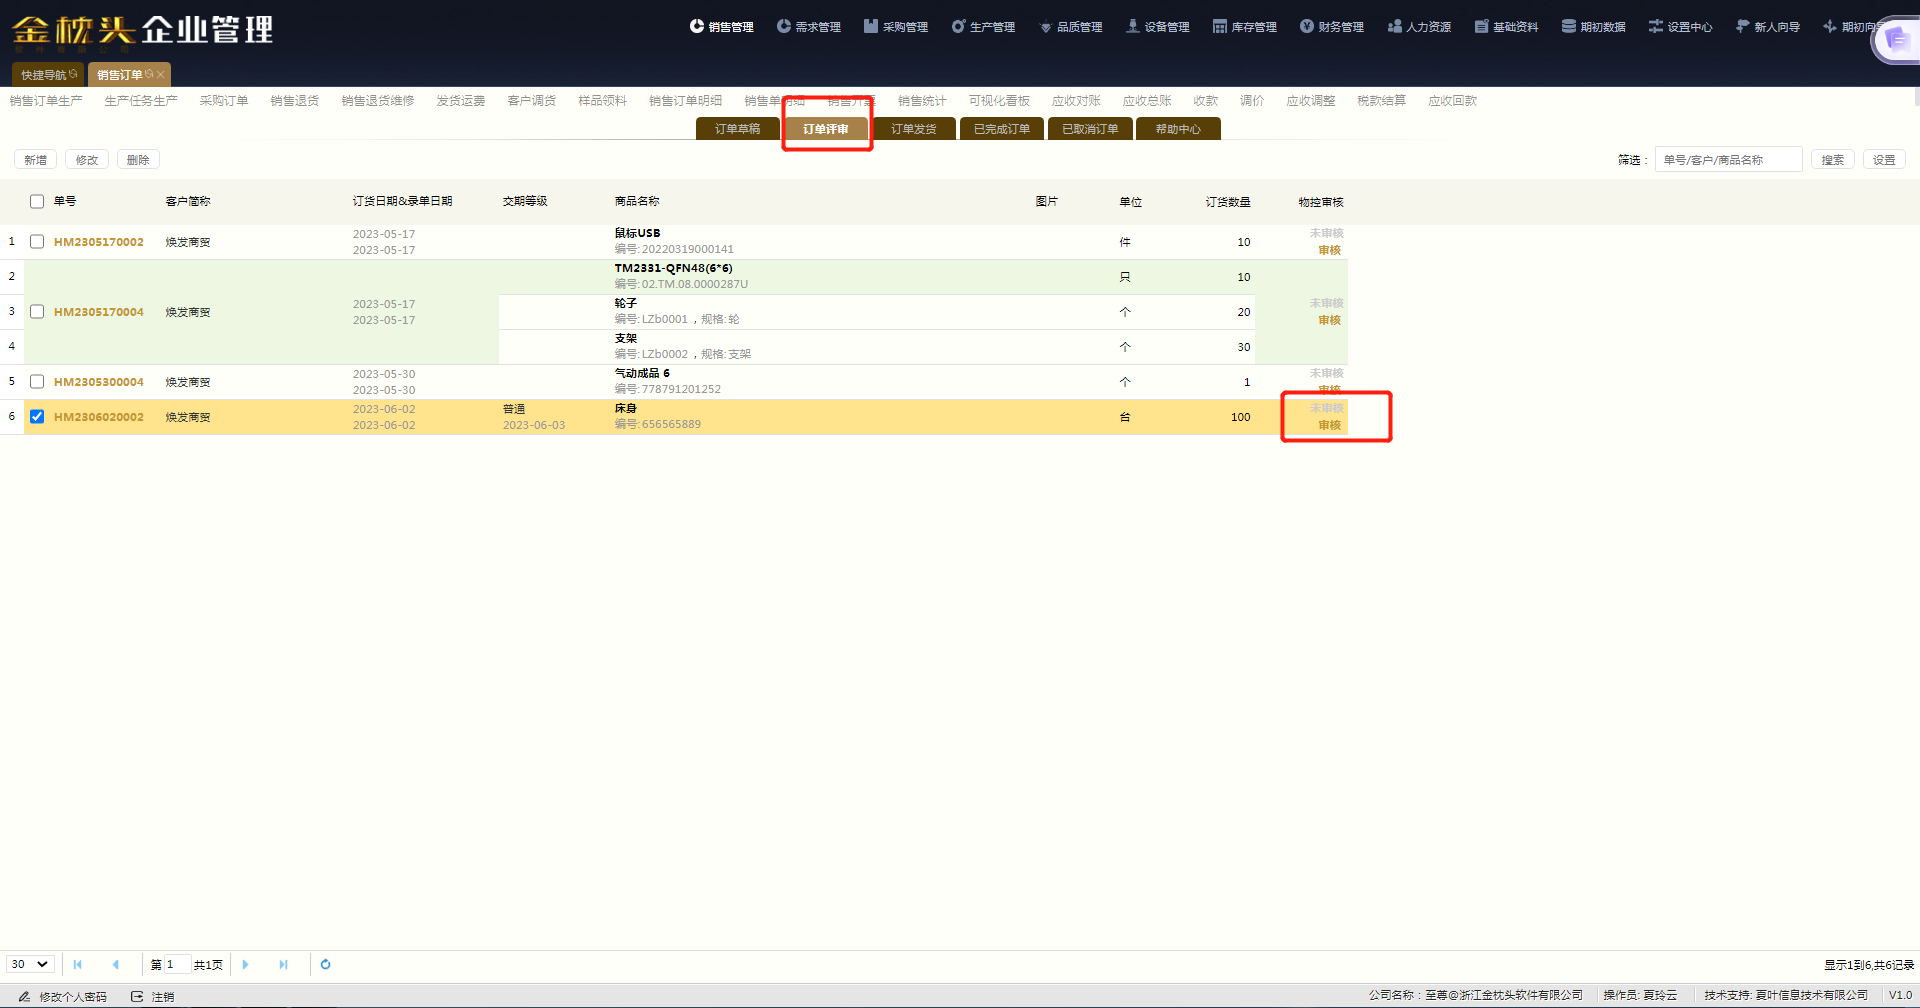Open the 新人向导 module icon
This screenshot has width=1920, height=1008.
pyautogui.click(x=1743, y=26)
